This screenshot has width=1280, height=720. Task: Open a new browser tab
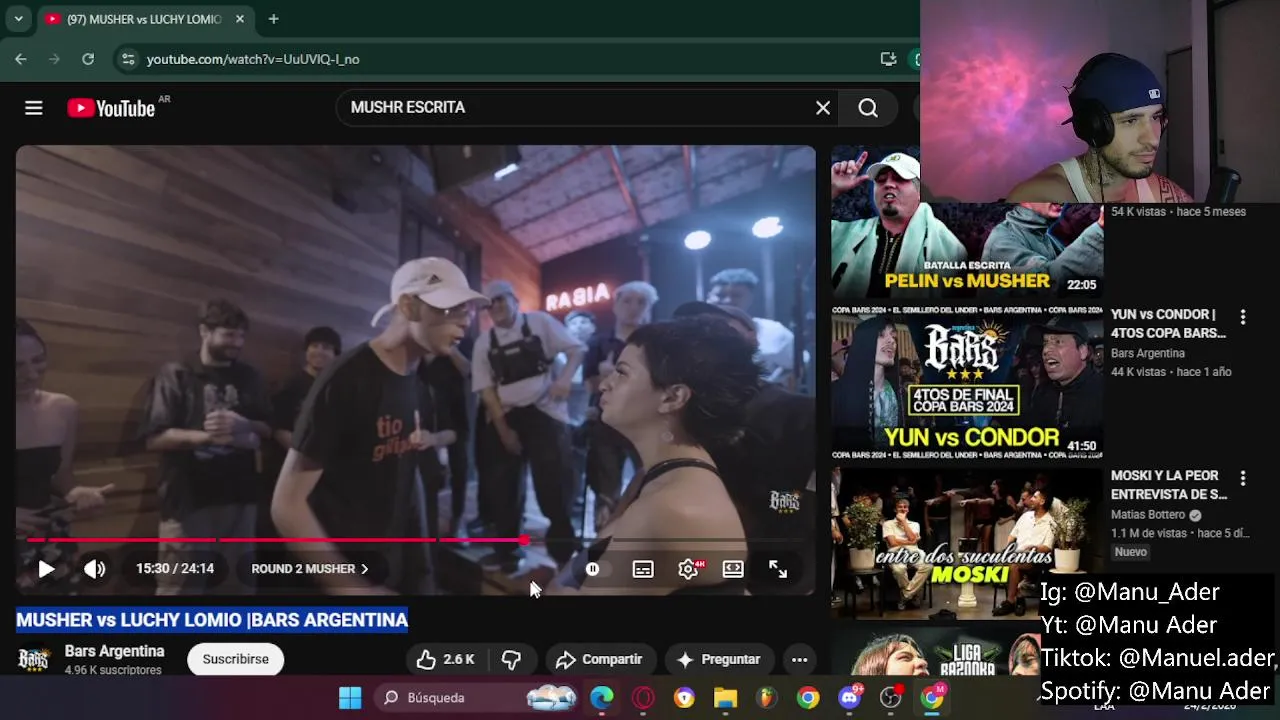pyautogui.click(x=273, y=19)
